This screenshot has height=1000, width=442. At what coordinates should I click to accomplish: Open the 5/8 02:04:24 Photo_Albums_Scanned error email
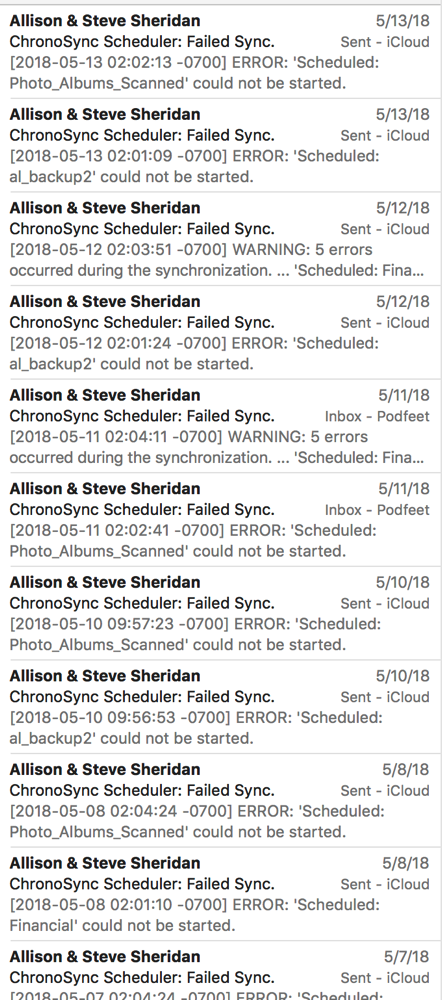click(221, 800)
